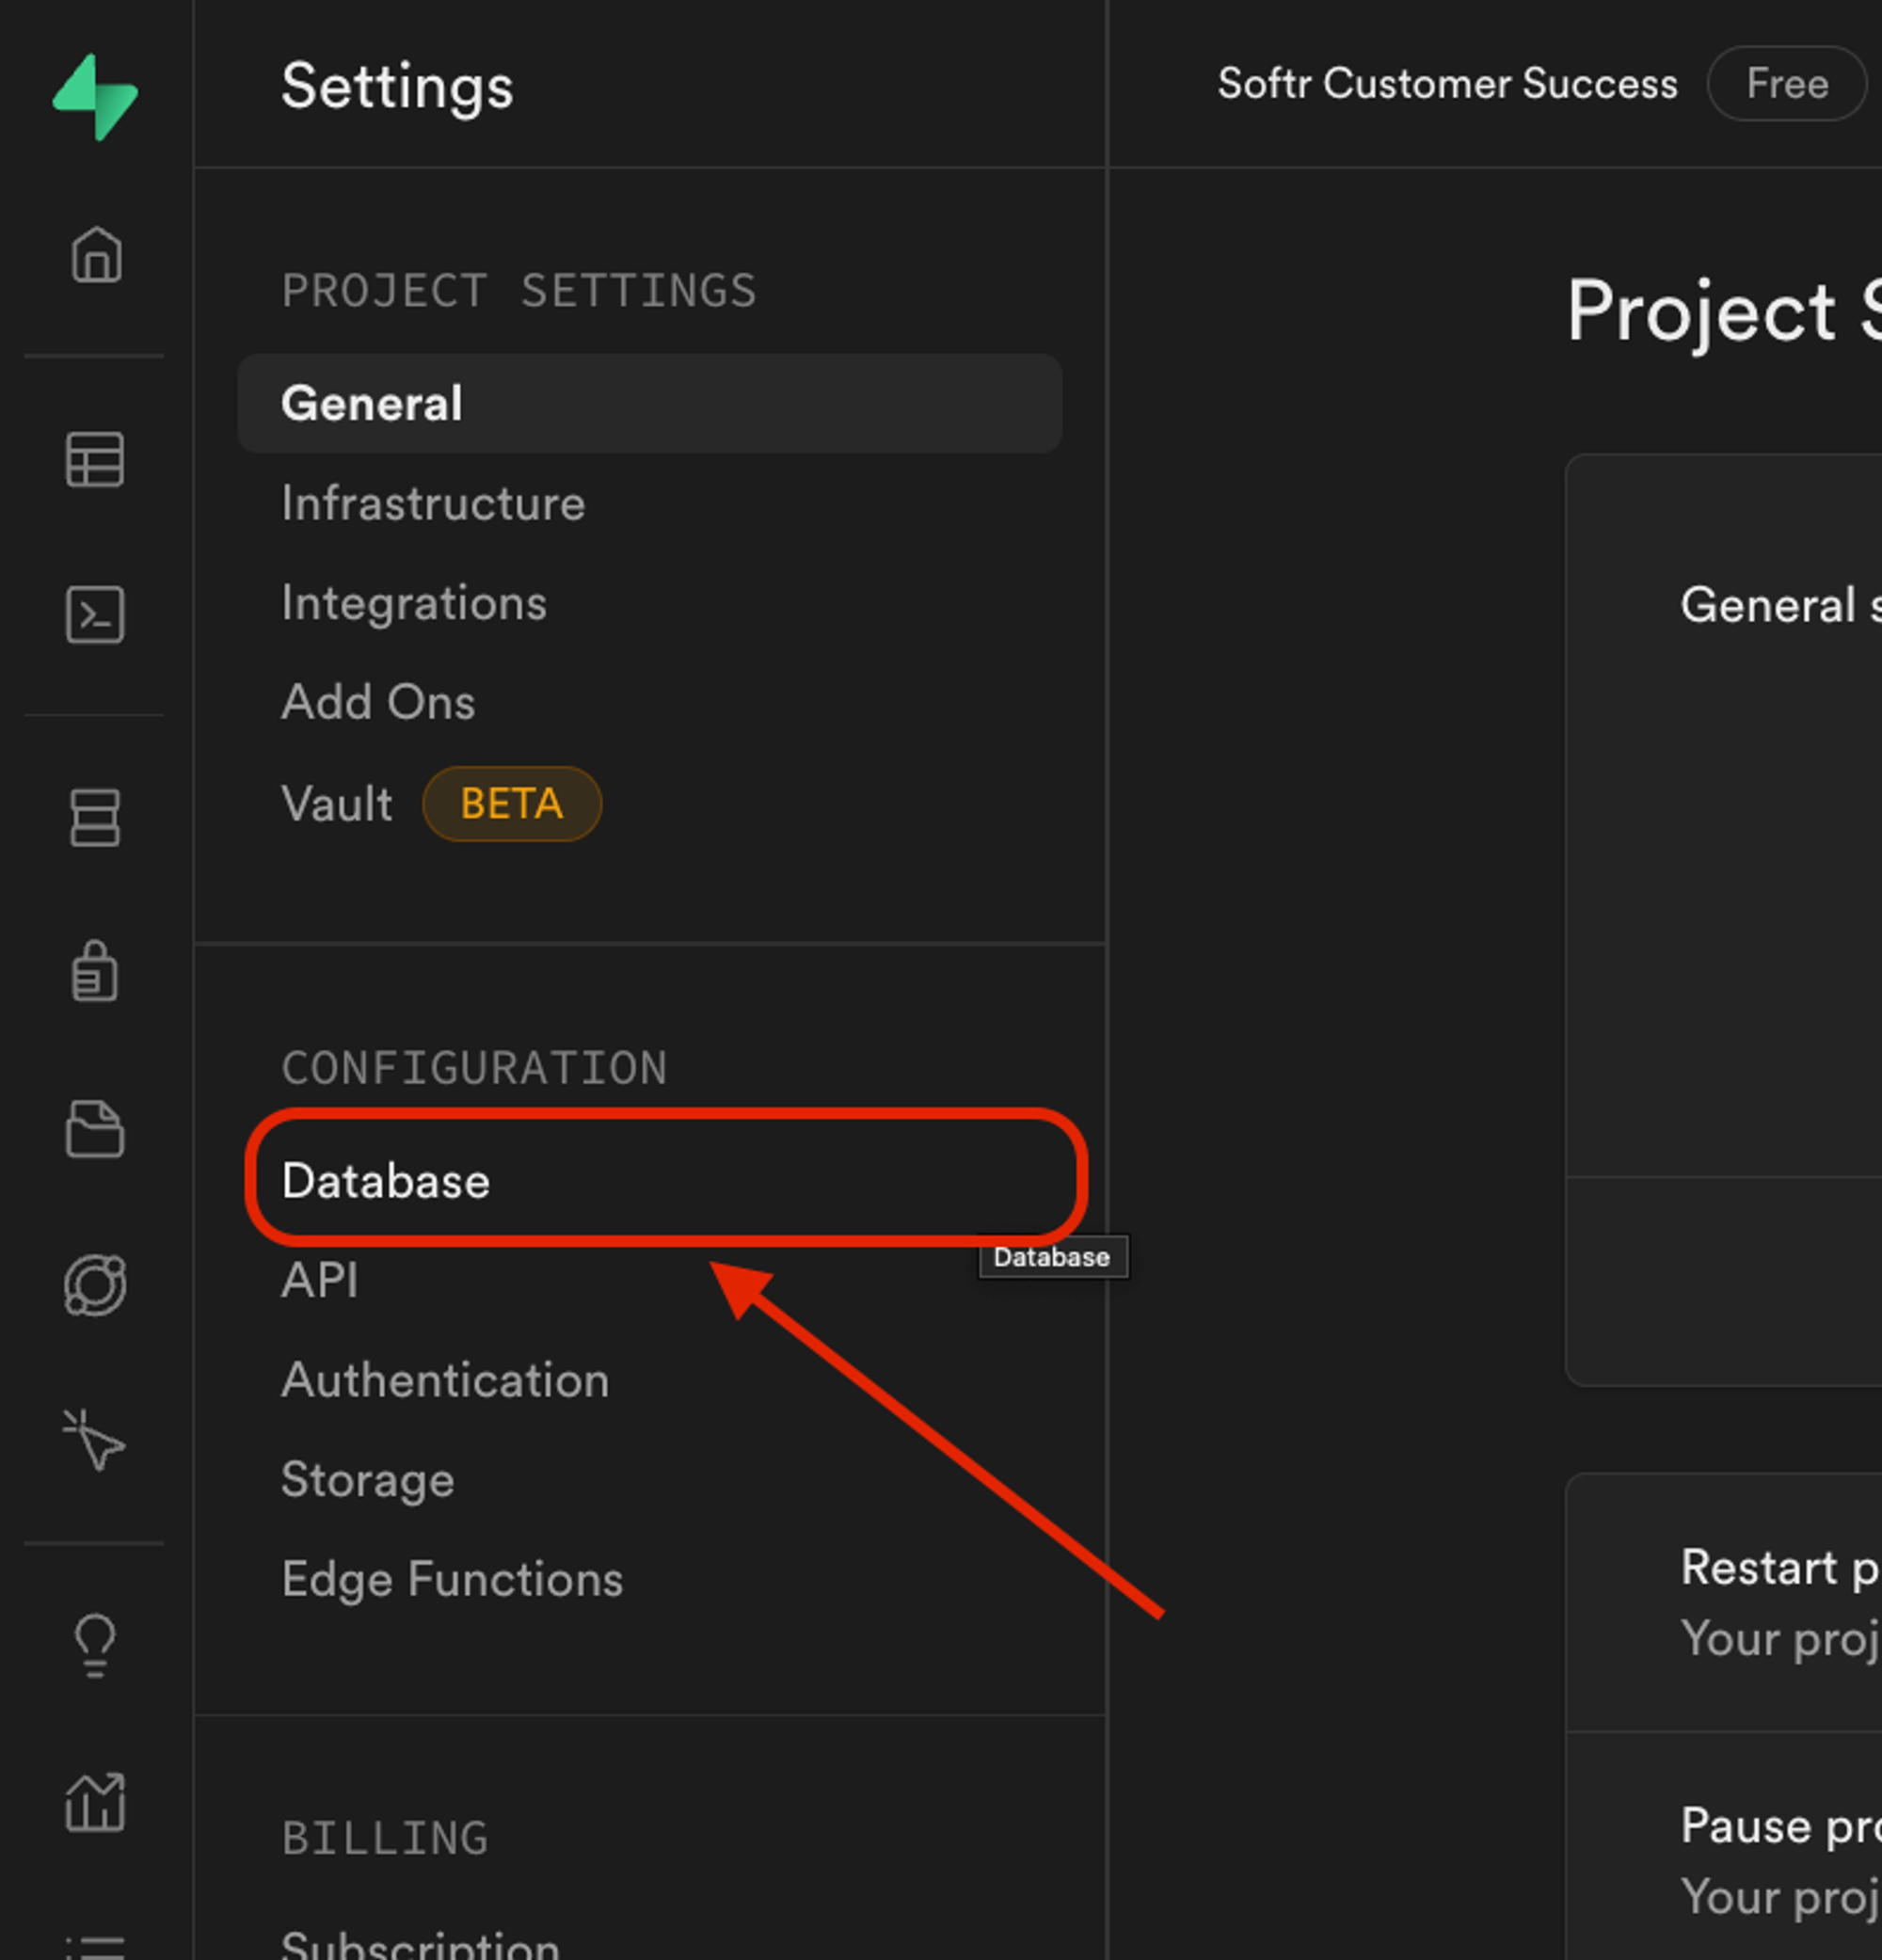Image resolution: width=1882 pixels, height=1960 pixels.
Task: Open the Storage folder icon
Action: 95,1129
